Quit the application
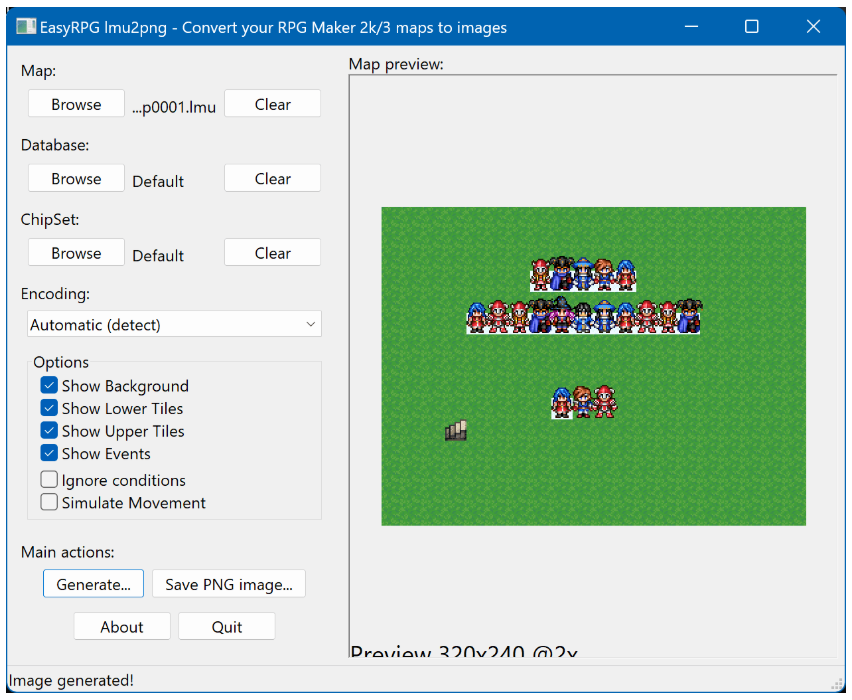This screenshot has width=852, height=700. (227, 627)
